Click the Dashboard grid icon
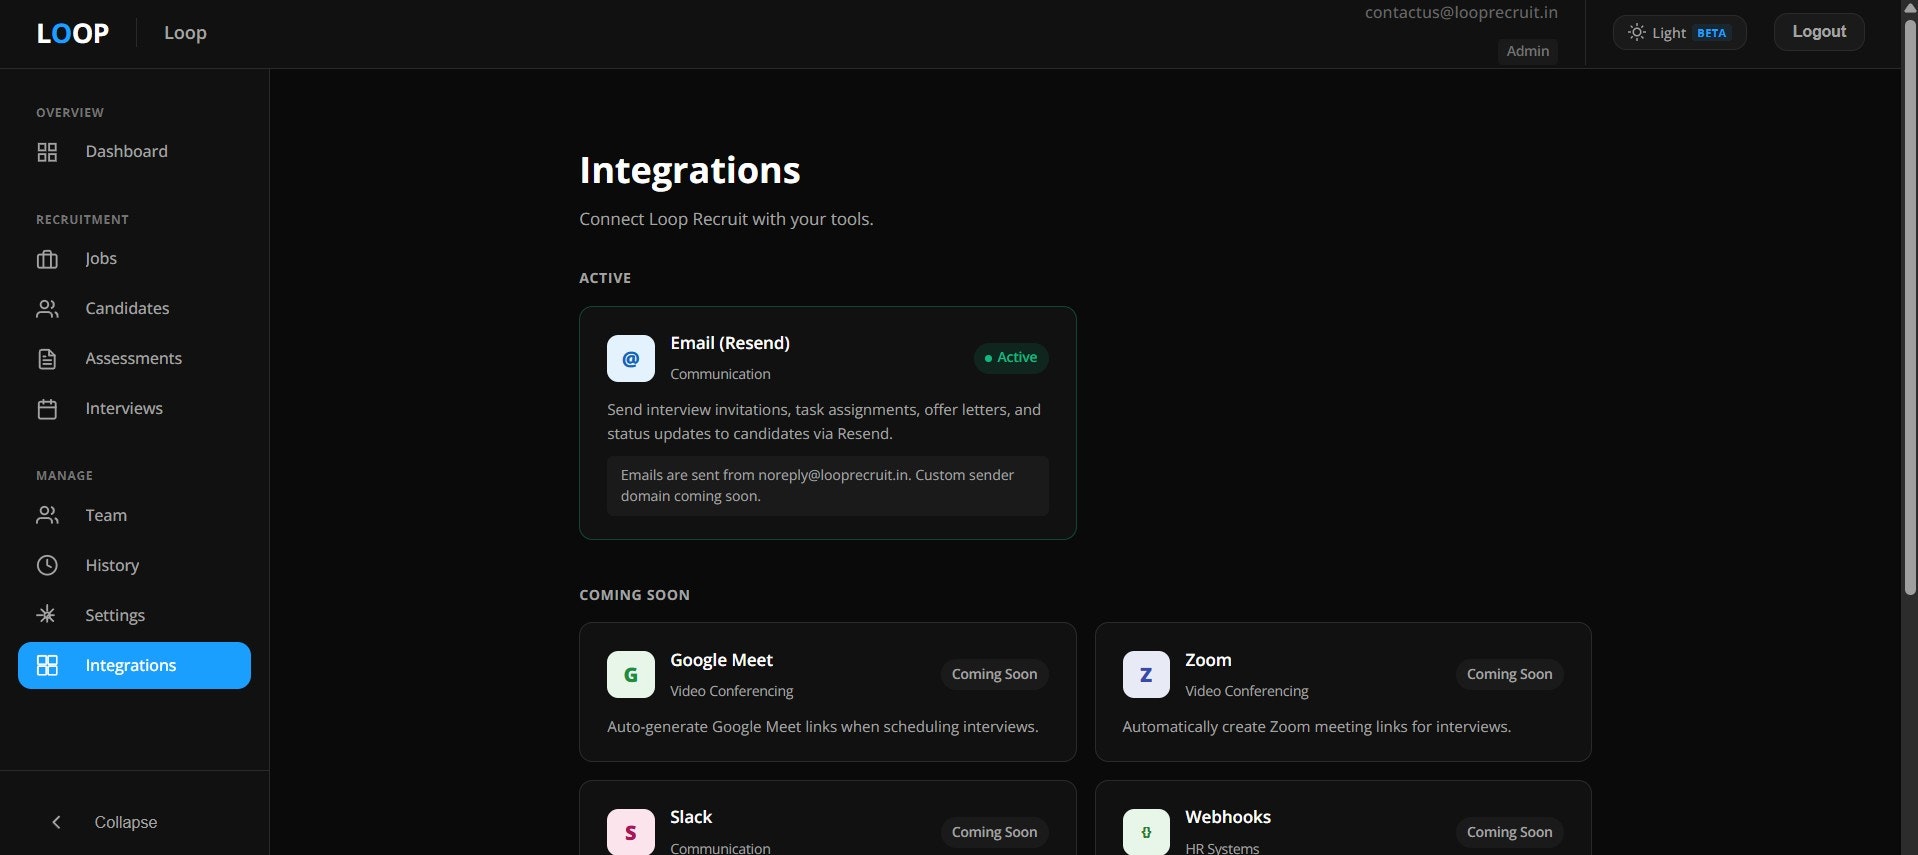 pyautogui.click(x=47, y=152)
